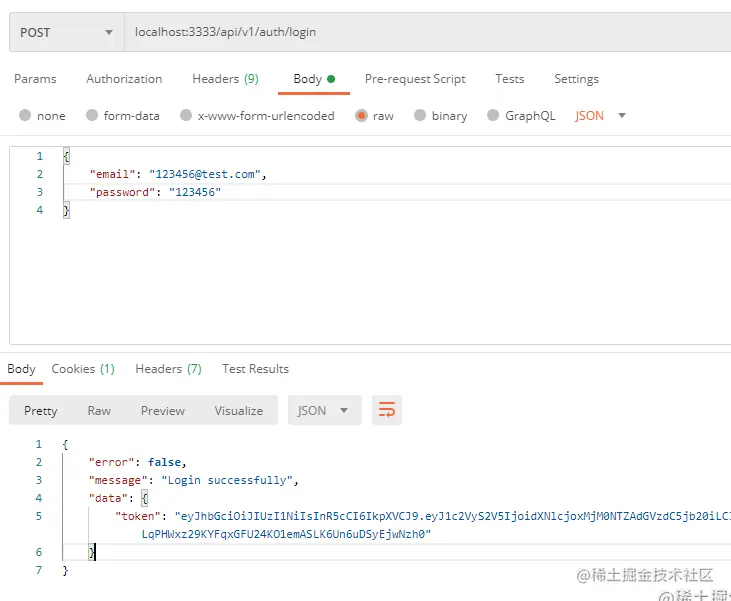Open the POST method dropdown
The height and width of the screenshot is (601, 731).
coord(66,32)
